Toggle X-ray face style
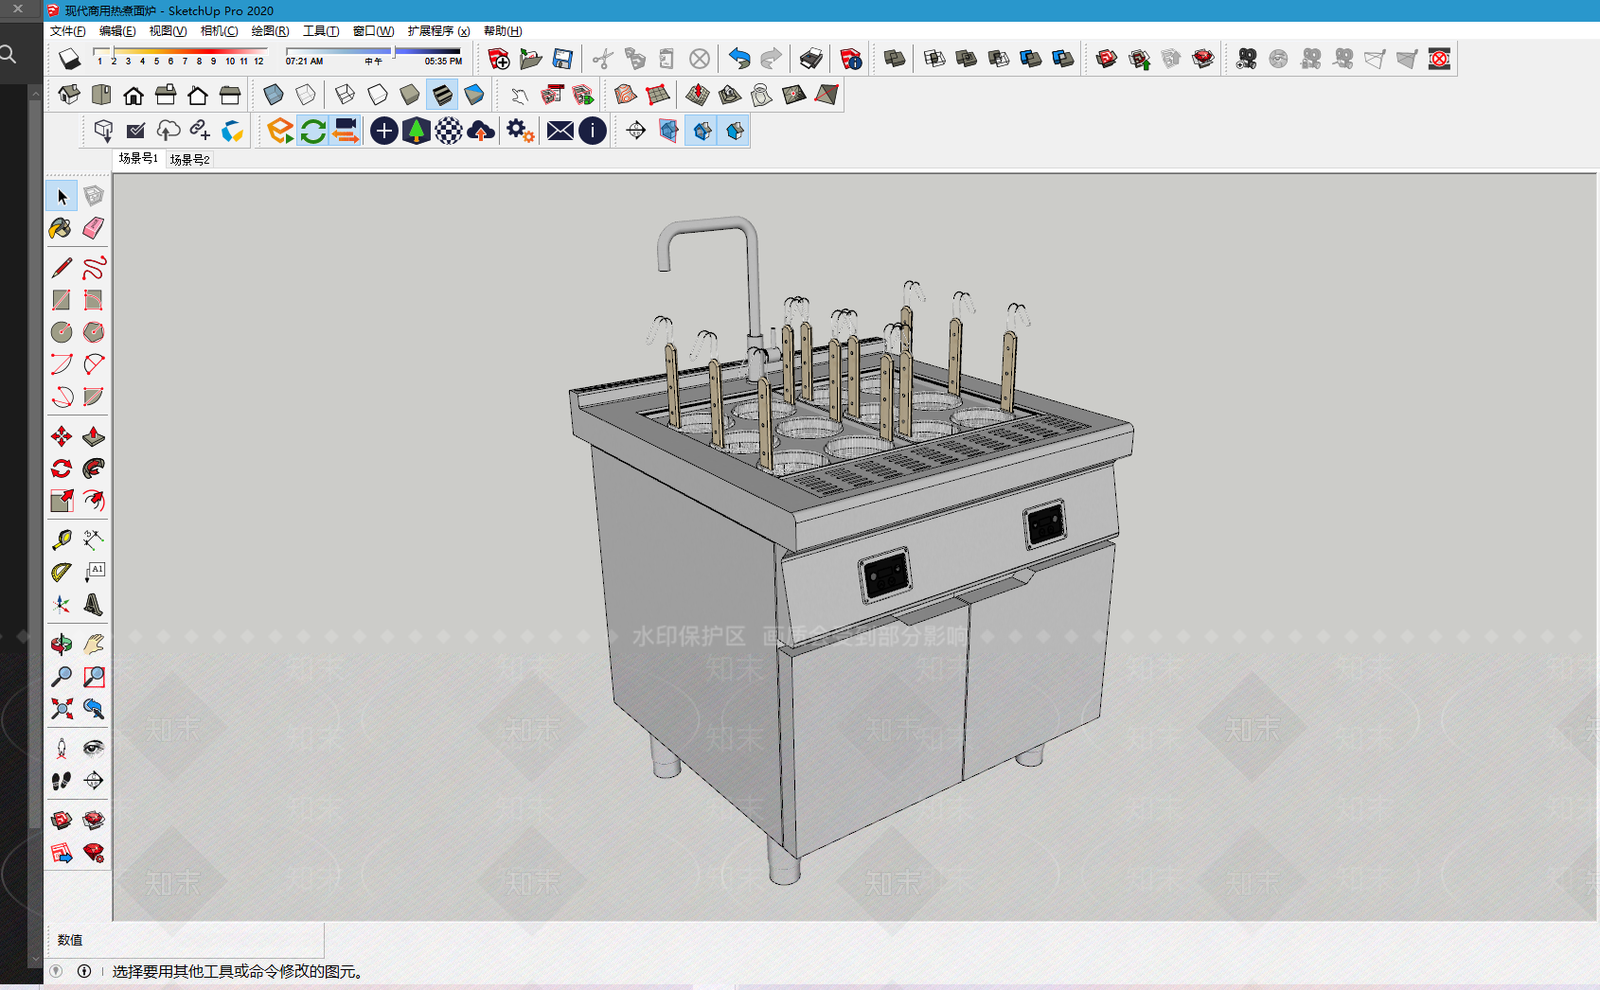This screenshot has width=1600, height=990. [x=273, y=95]
